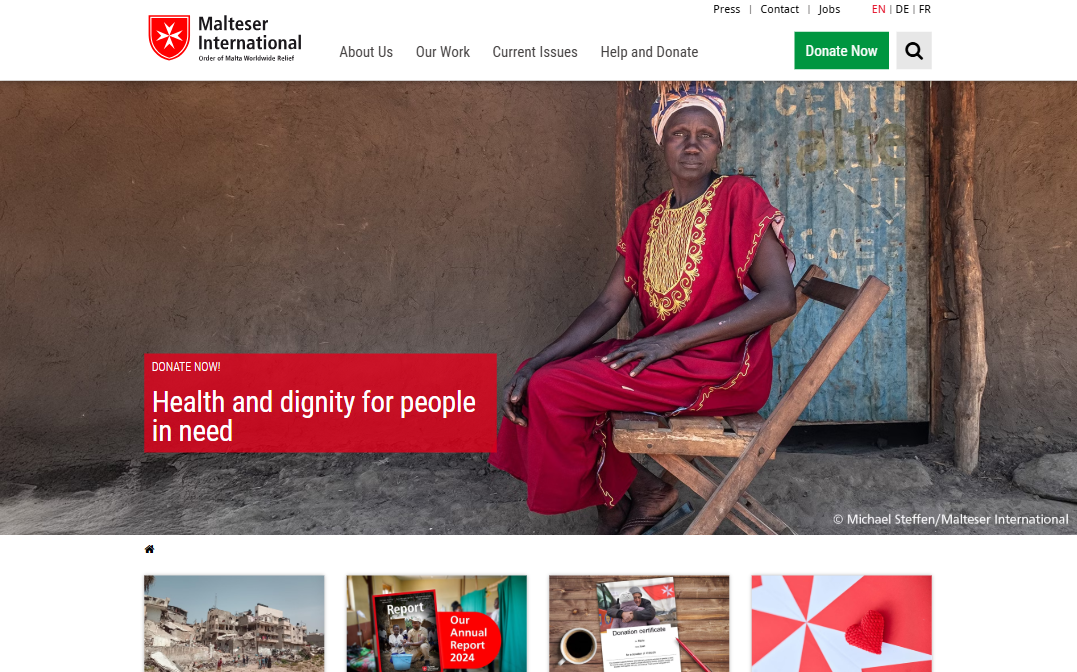Screen dimensions: 1077x672
Task: Open the red knitted heart card
Action: tap(842, 624)
